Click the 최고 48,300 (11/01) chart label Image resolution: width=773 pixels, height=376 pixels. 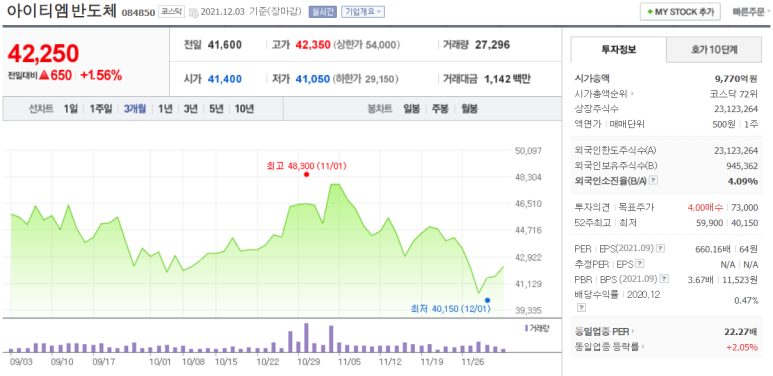click(x=306, y=166)
